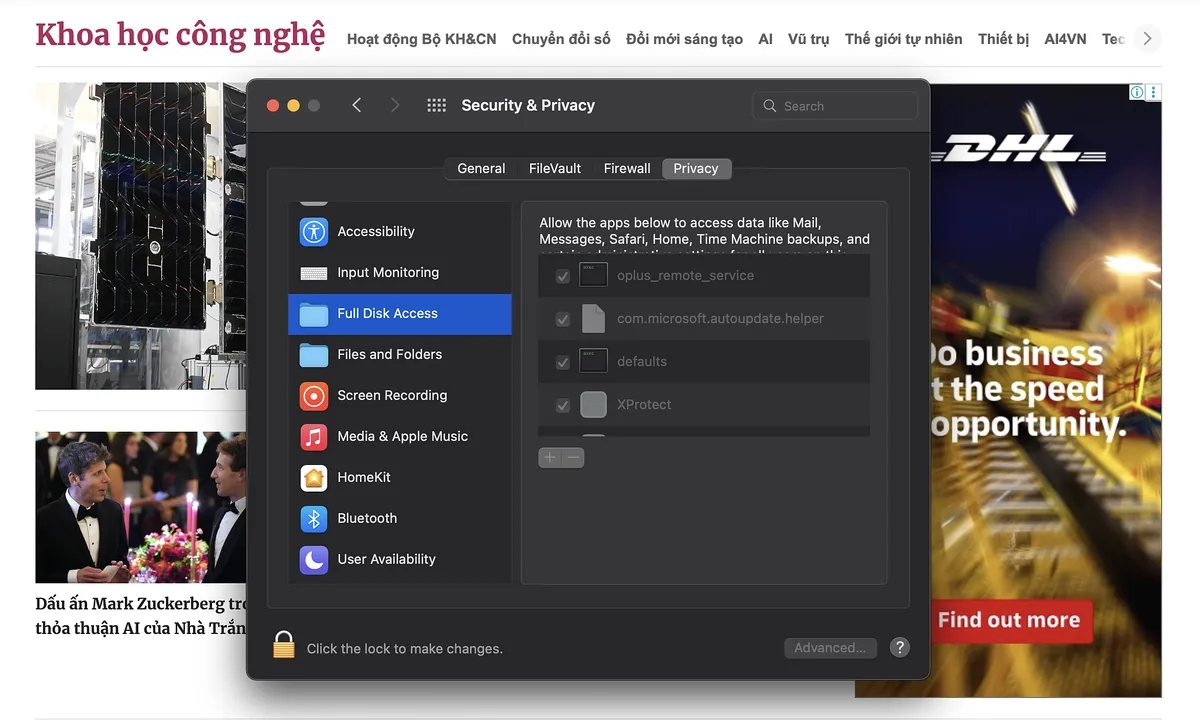Go back with the left arrow
This screenshot has height=720, width=1200.
click(357, 105)
